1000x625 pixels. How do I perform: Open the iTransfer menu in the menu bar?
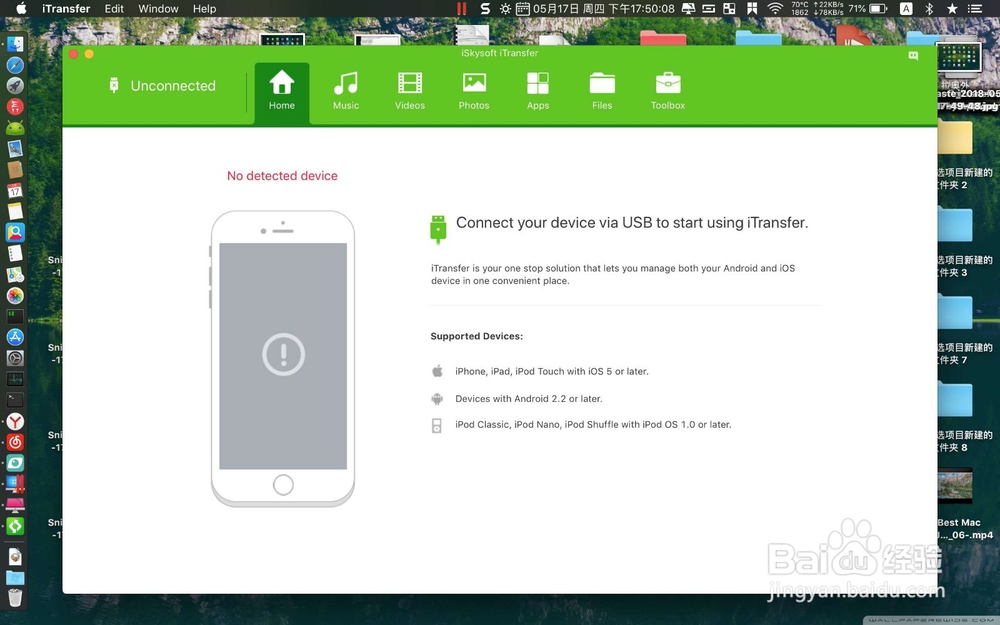[66, 9]
